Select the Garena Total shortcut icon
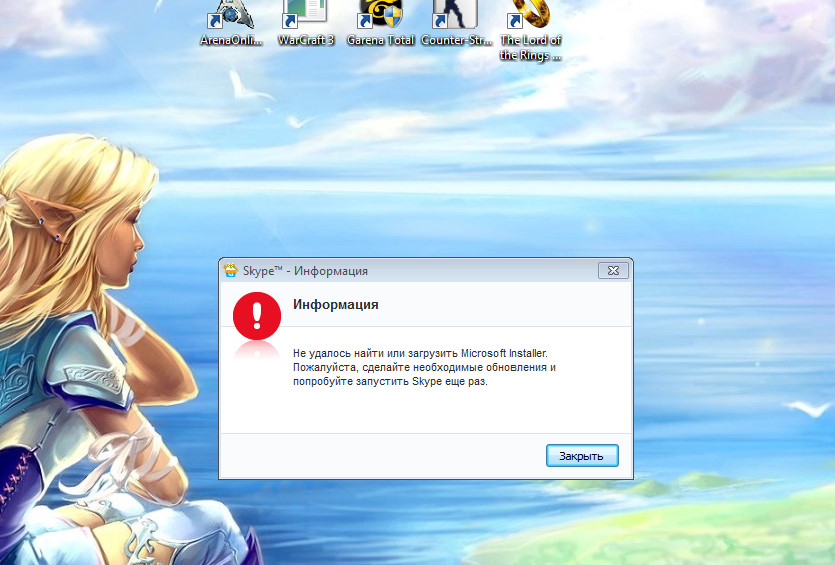The height and width of the screenshot is (565, 835). pos(380,14)
